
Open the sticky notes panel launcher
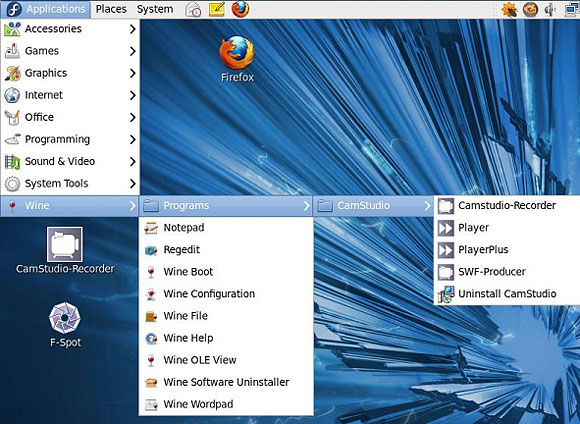(217, 9)
